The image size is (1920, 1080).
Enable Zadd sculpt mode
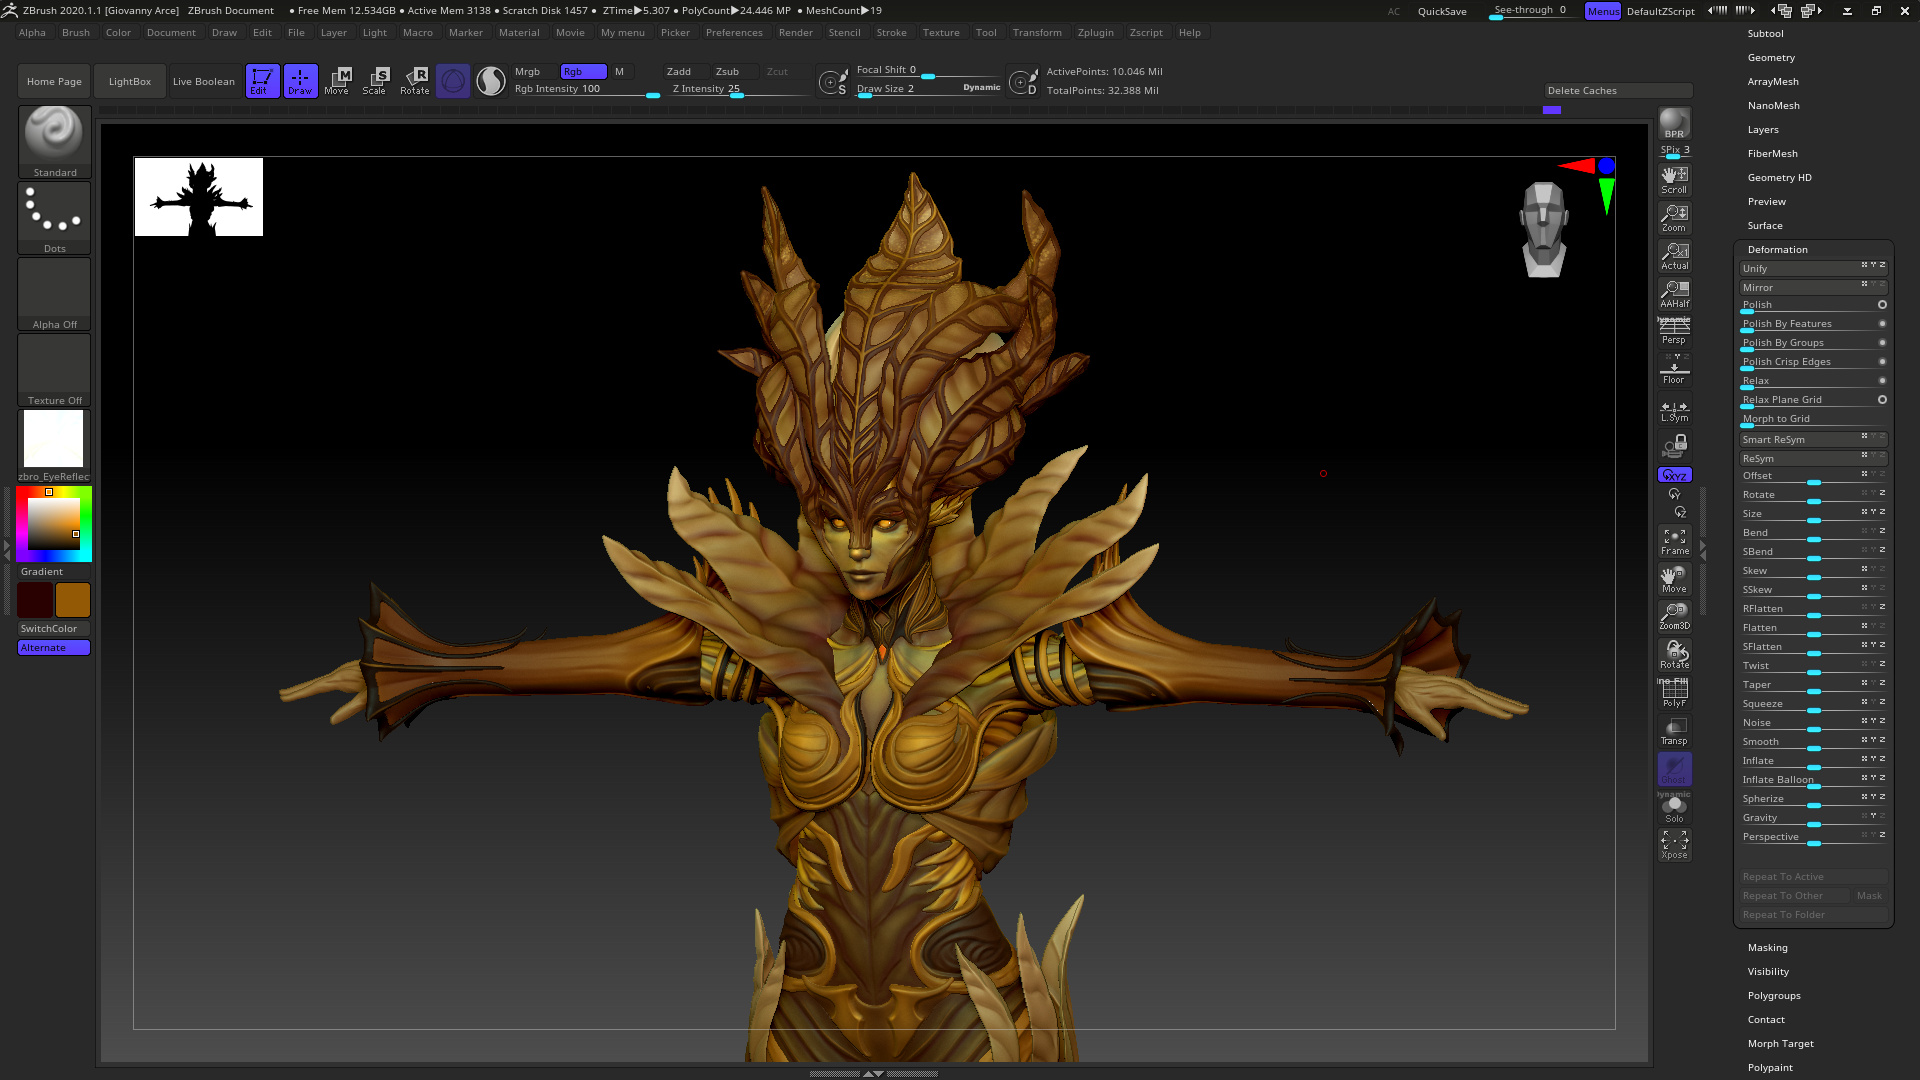pyautogui.click(x=679, y=71)
